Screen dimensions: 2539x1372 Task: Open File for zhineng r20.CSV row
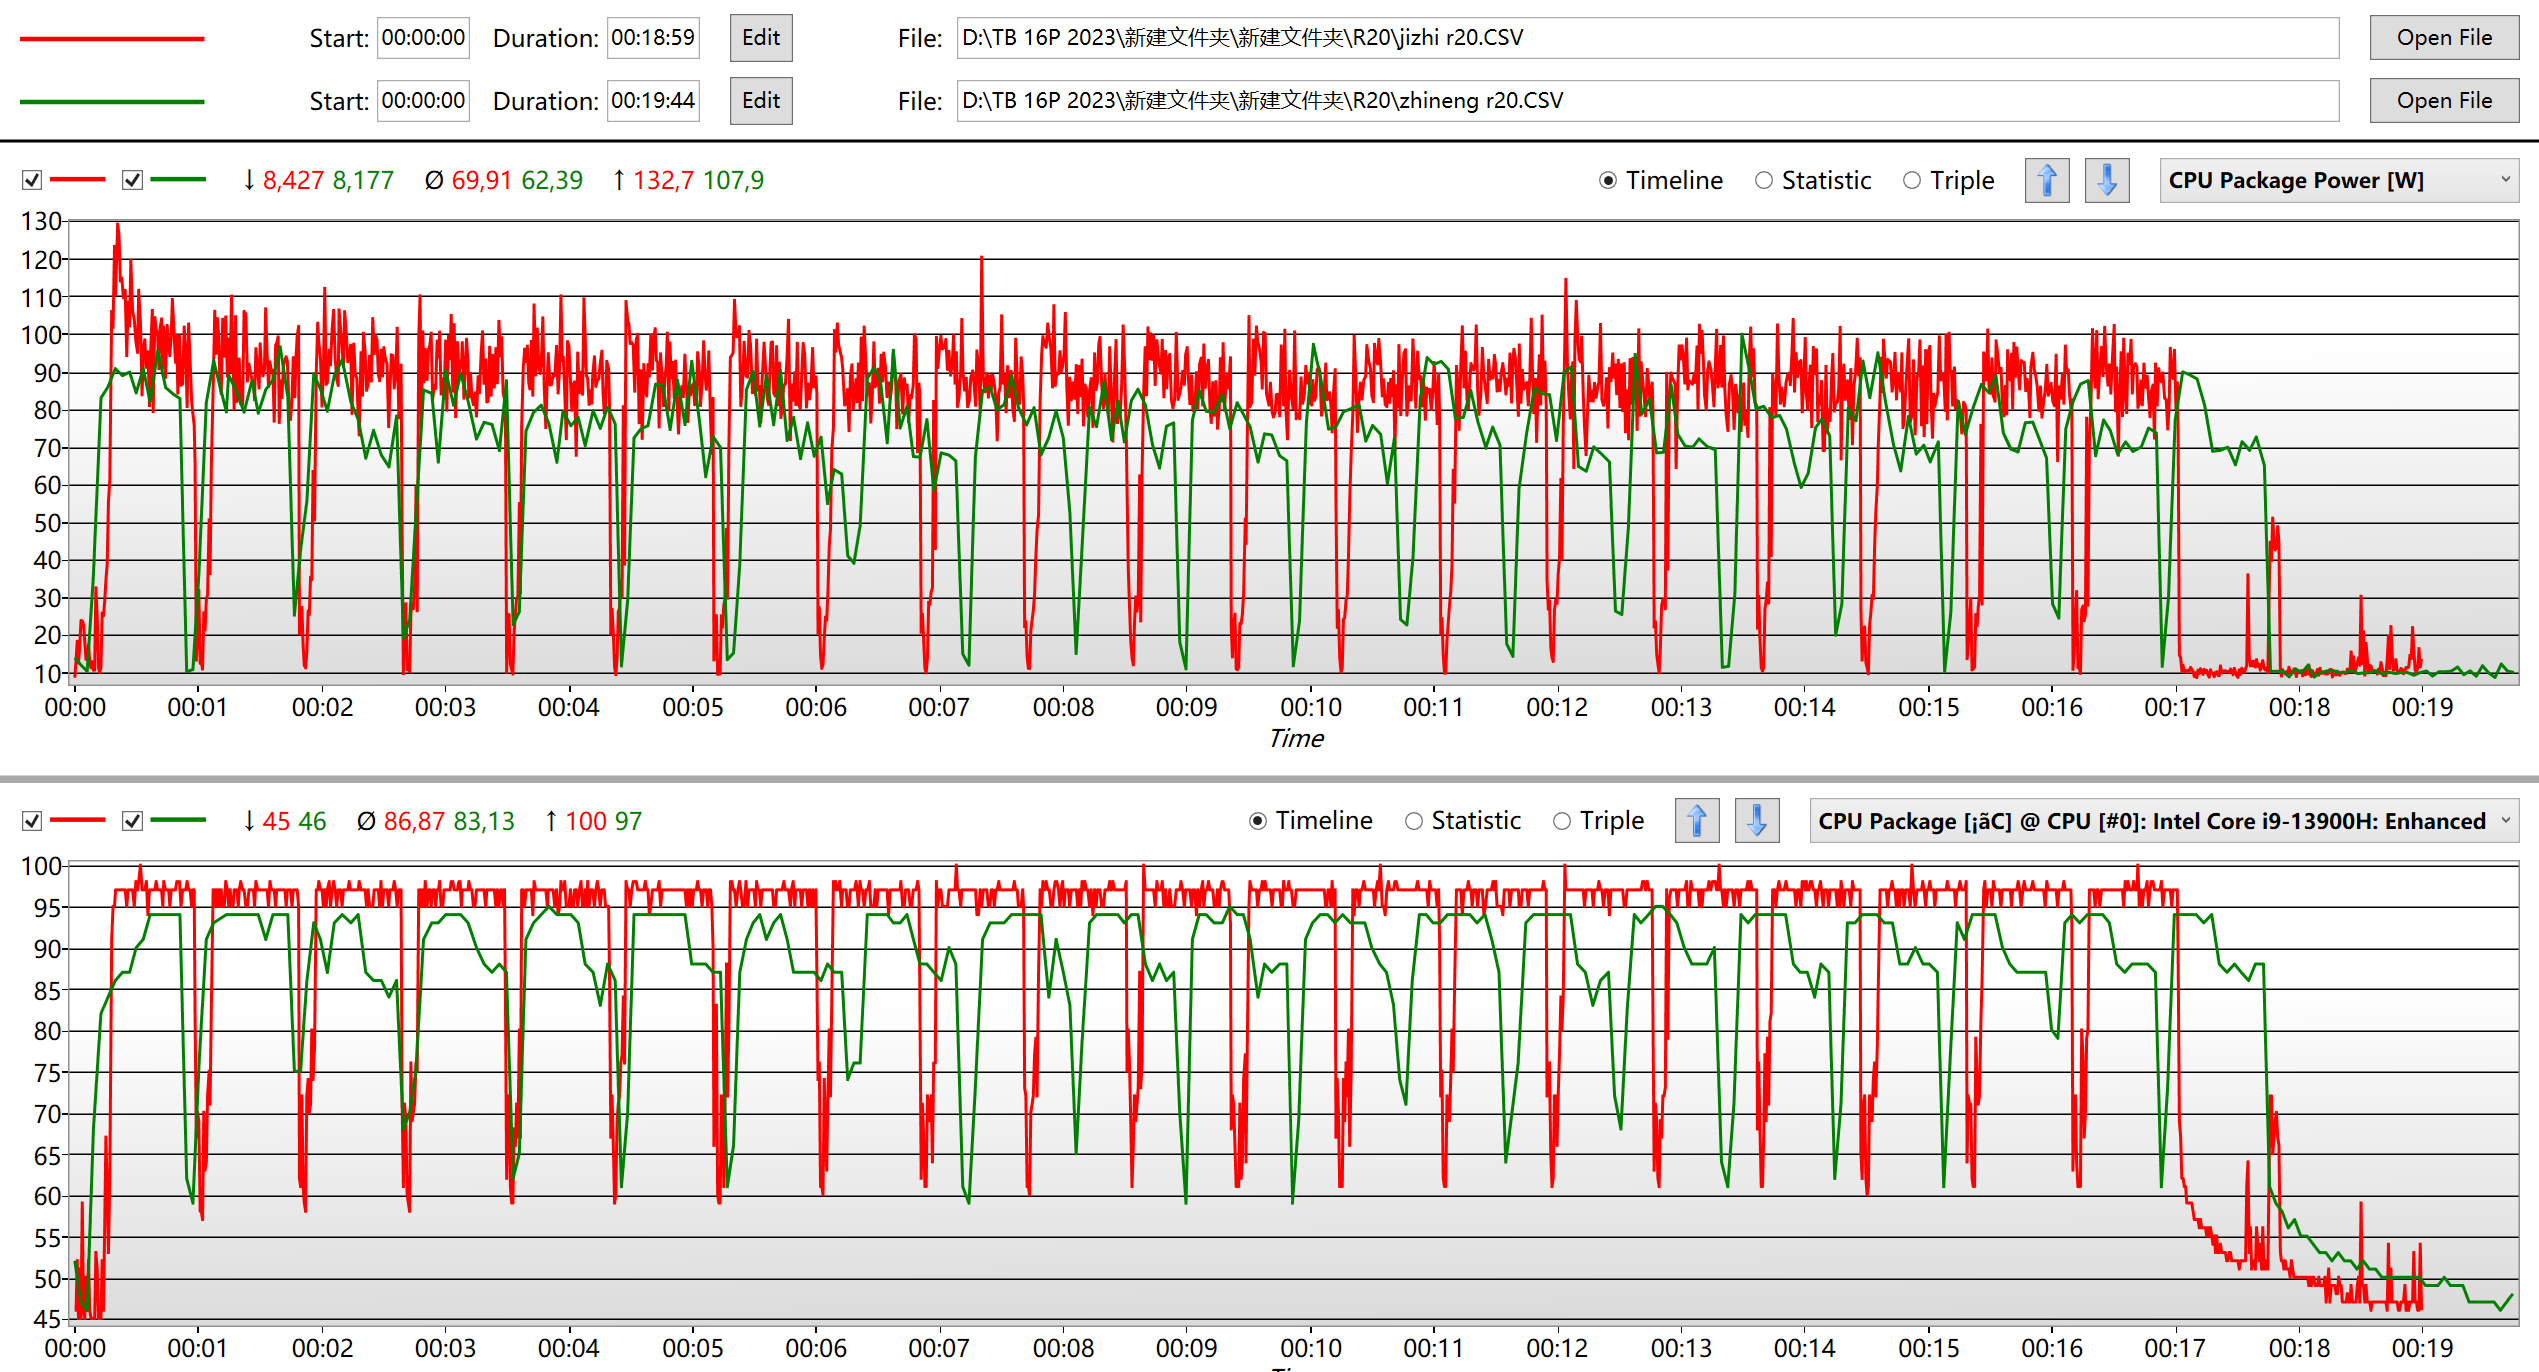(x=2443, y=101)
